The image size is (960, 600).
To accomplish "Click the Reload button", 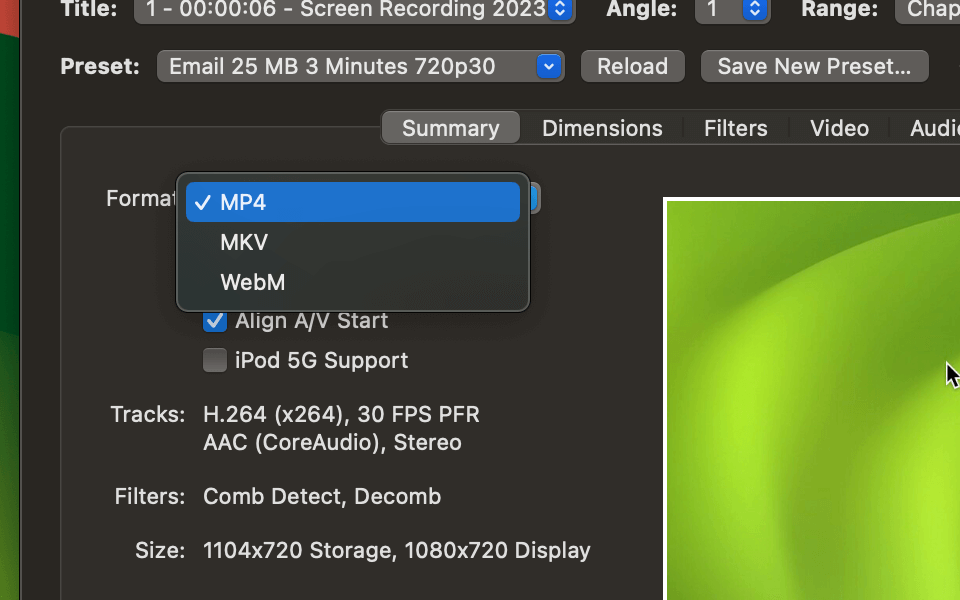I will 632,67.
